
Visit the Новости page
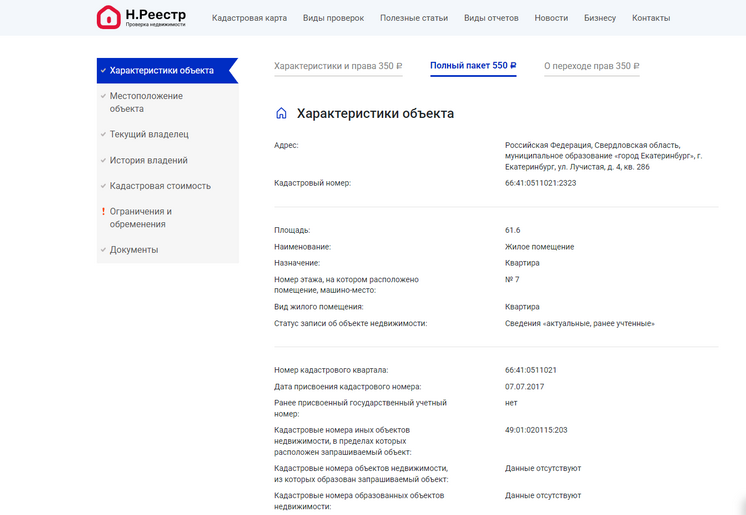[x=551, y=18]
